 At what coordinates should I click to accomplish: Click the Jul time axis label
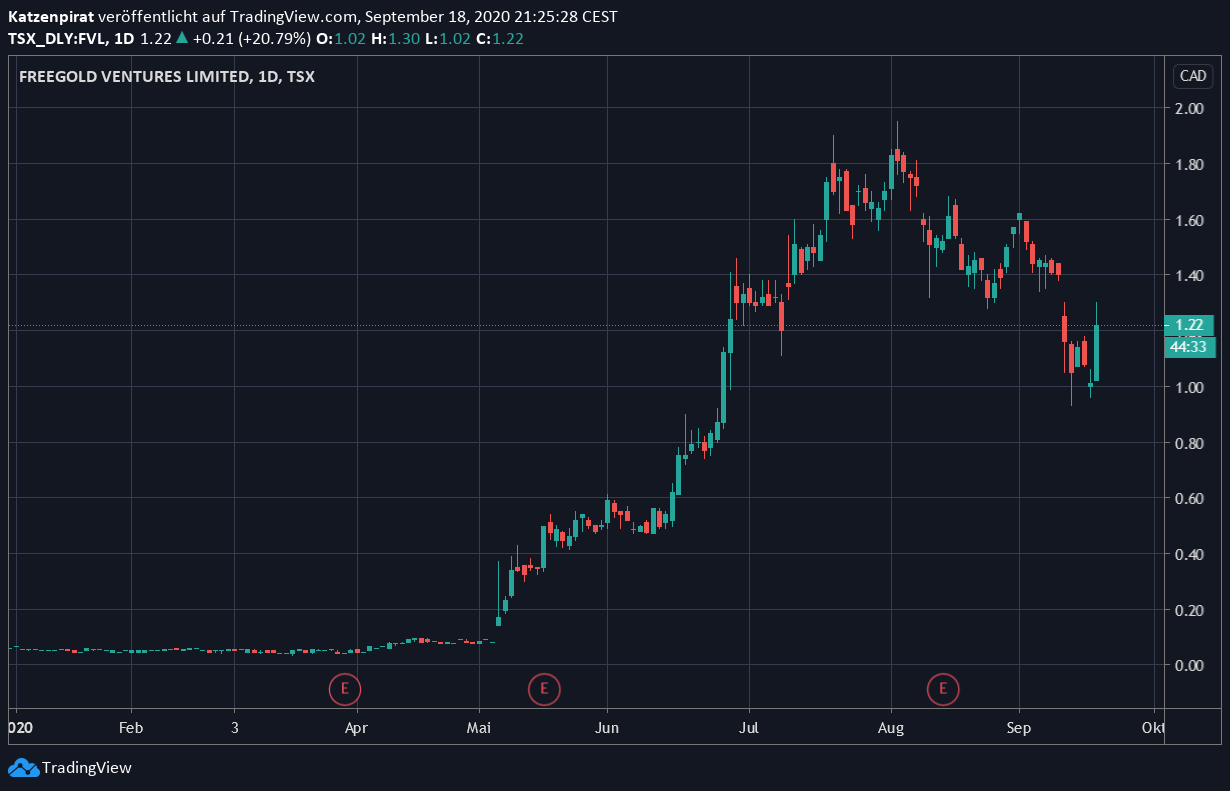[x=748, y=728]
